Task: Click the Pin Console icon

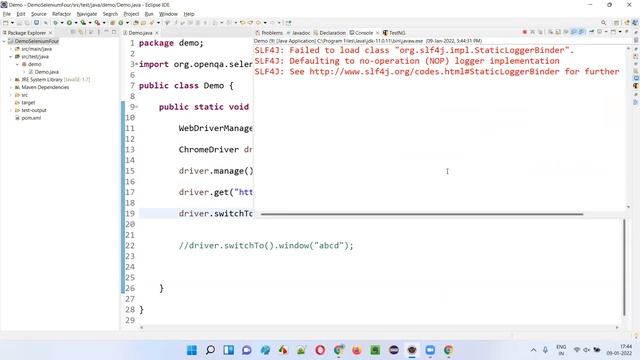Action: coord(591,32)
